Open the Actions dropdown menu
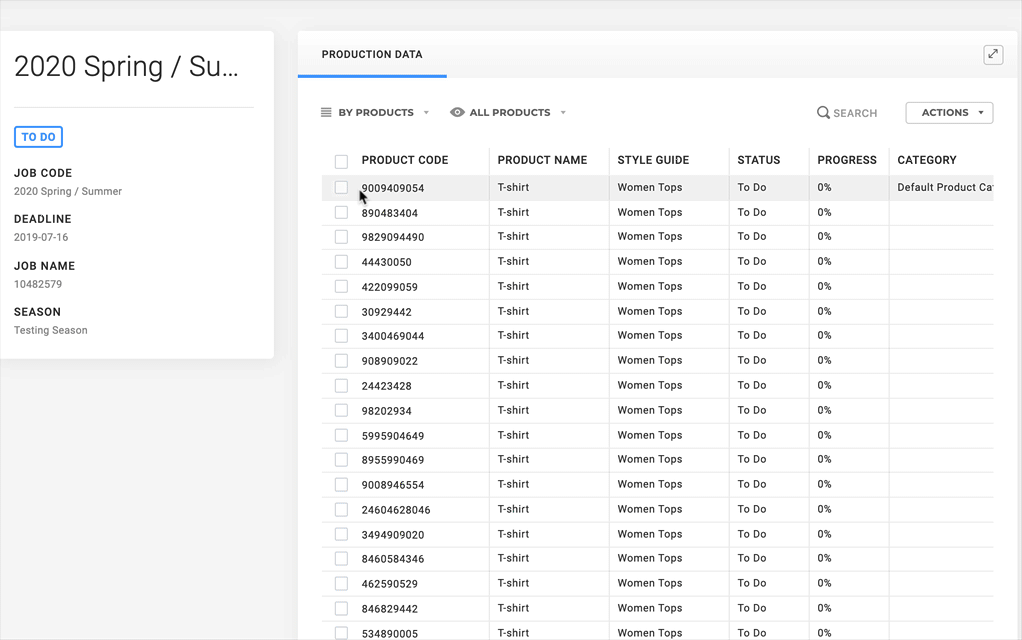The width and height of the screenshot is (1022, 640). pyautogui.click(x=949, y=113)
